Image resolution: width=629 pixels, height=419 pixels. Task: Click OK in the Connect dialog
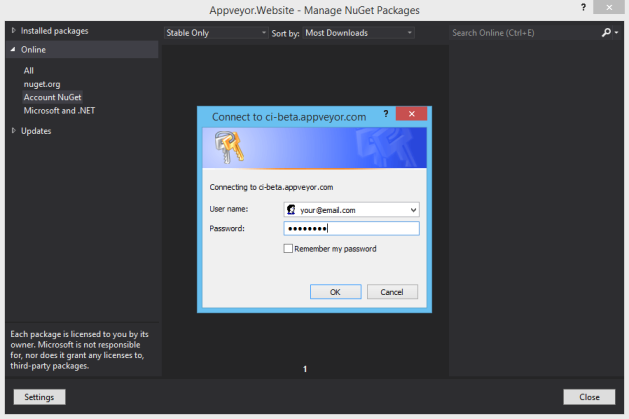(335, 292)
